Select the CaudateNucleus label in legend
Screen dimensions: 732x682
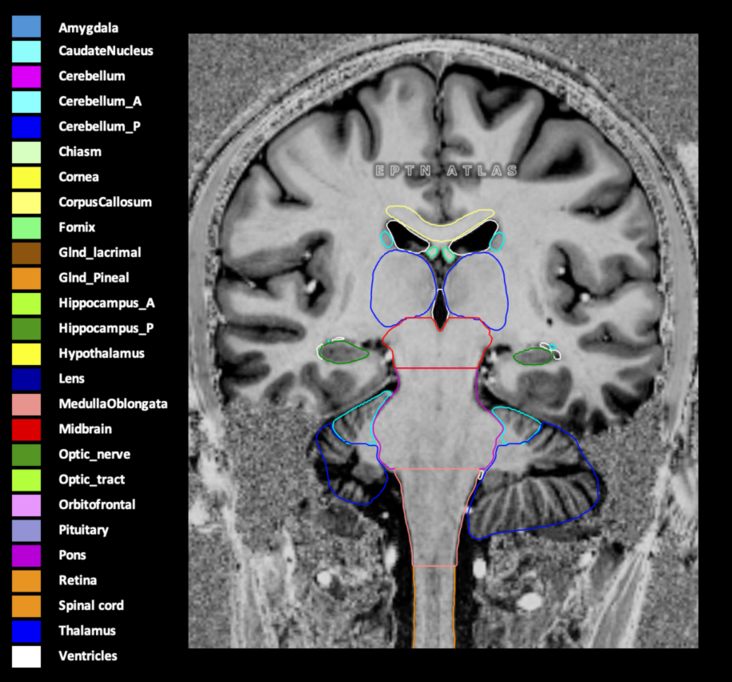click(x=105, y=50)
